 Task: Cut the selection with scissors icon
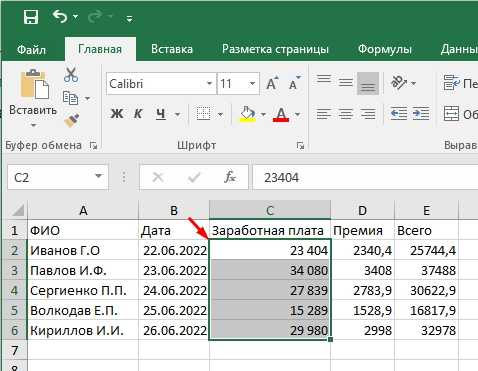tap(71, 75)
